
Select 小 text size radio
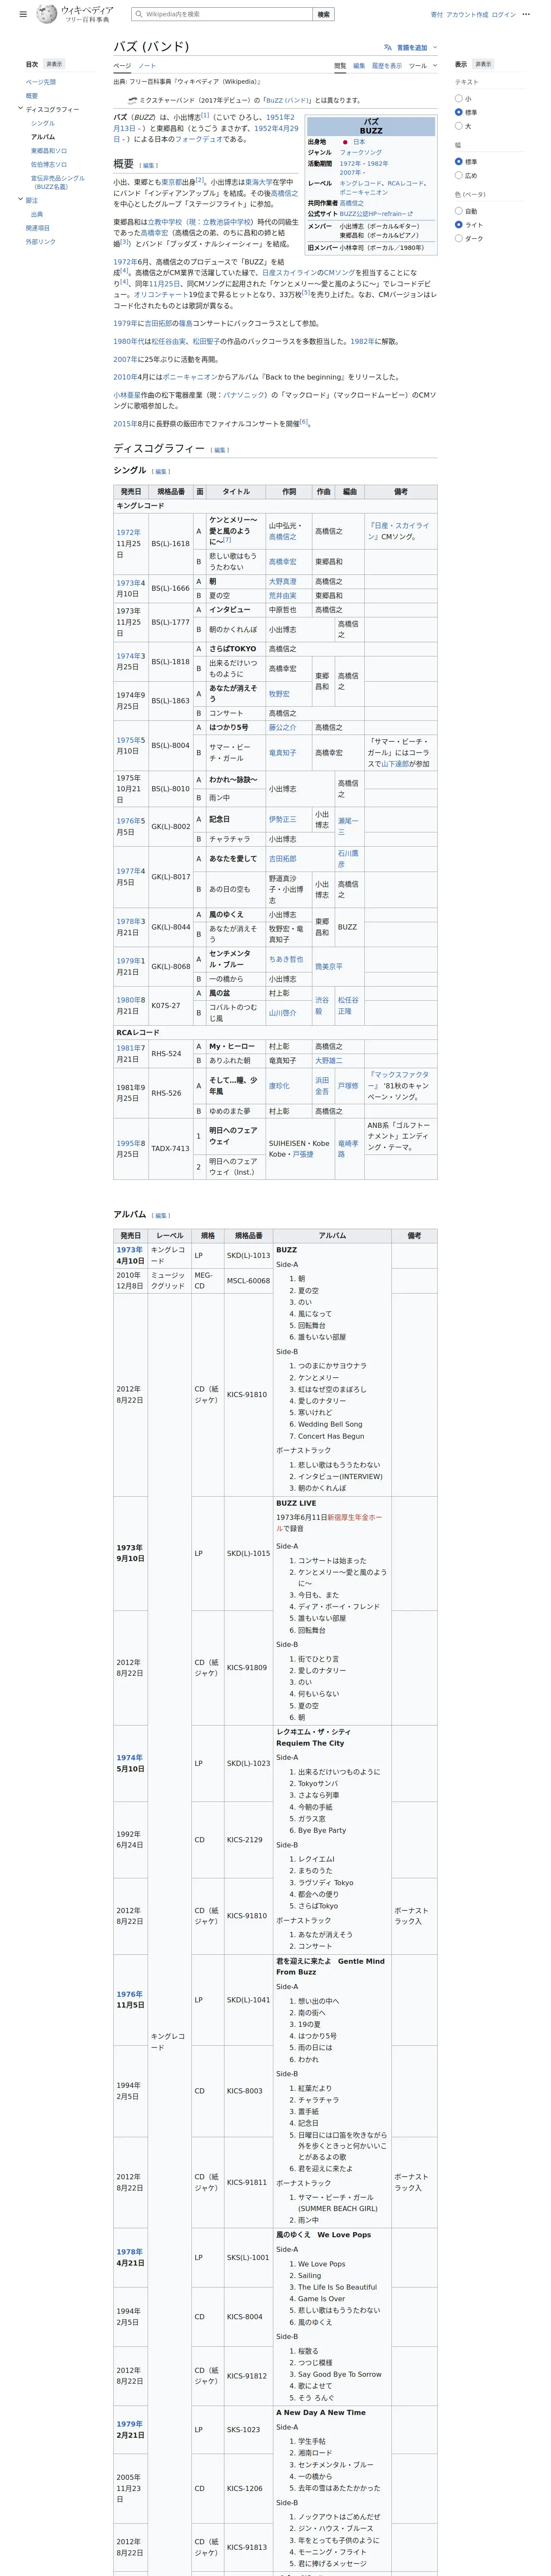[x=459, y=98]
